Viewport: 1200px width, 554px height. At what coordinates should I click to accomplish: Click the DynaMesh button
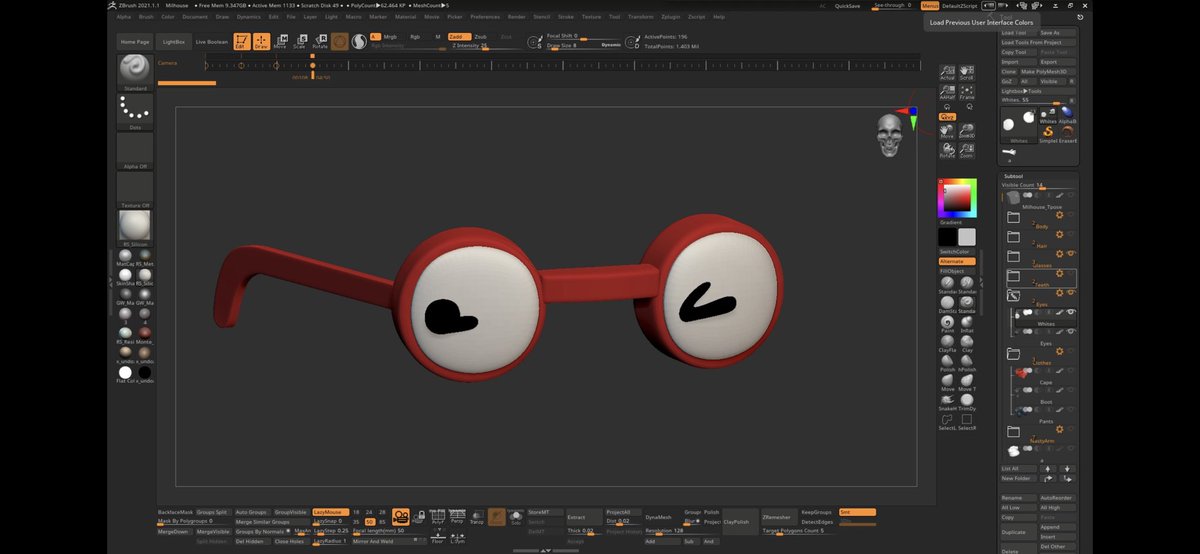click(x=659, y=517)
